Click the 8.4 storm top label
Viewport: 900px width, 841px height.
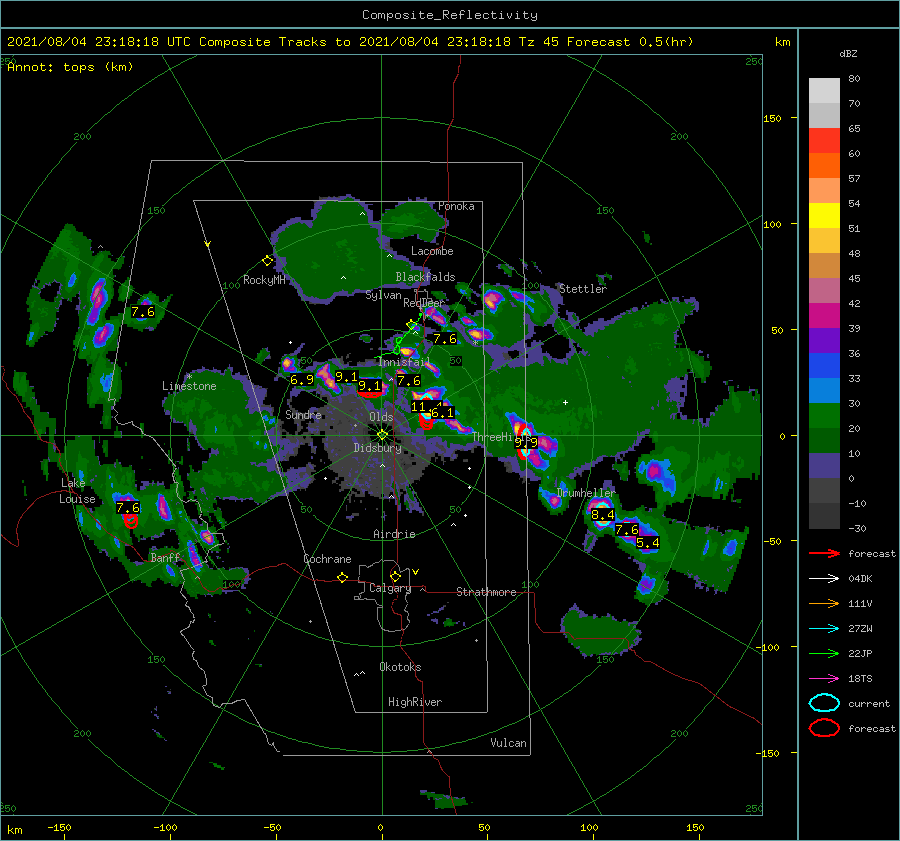point(603,515)
